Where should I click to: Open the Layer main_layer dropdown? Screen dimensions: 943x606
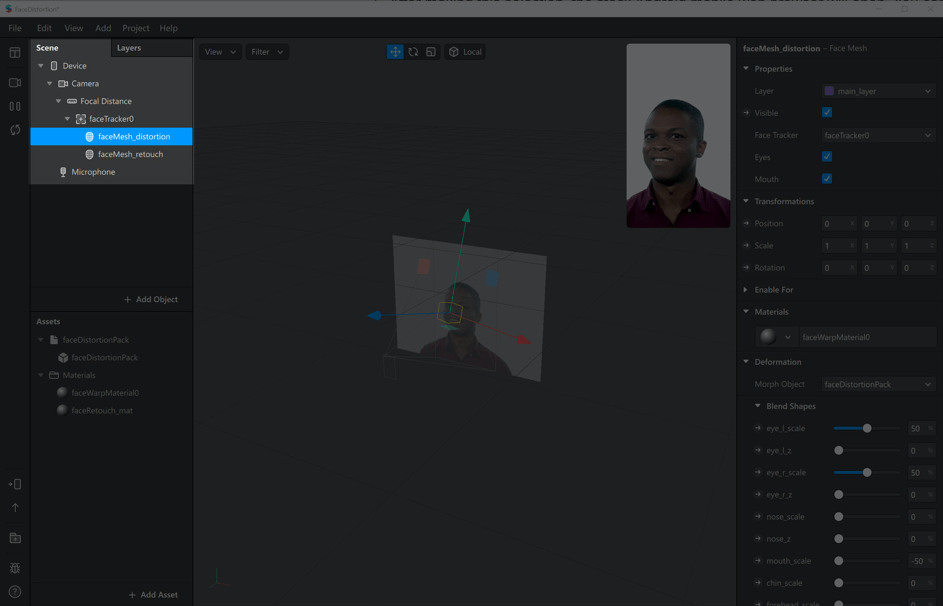point(879,91)
